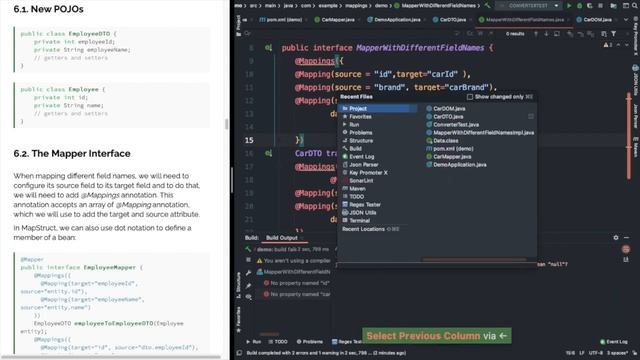The image size is (640, 360).
Task: Click previous occurrence up arrow in find bar
Action: 536,34
